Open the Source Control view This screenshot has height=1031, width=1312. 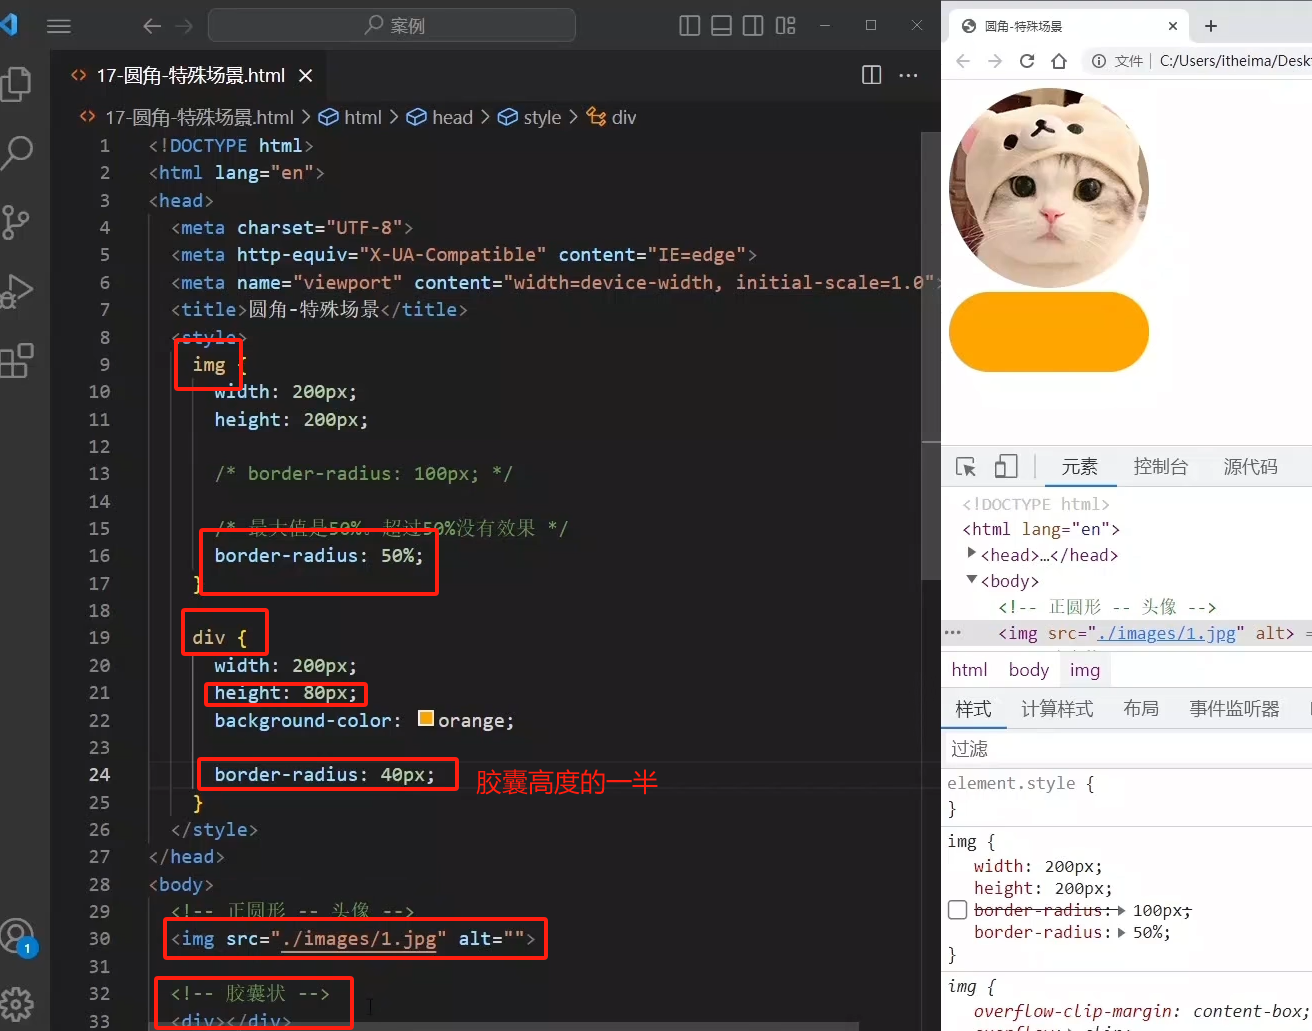16,222
